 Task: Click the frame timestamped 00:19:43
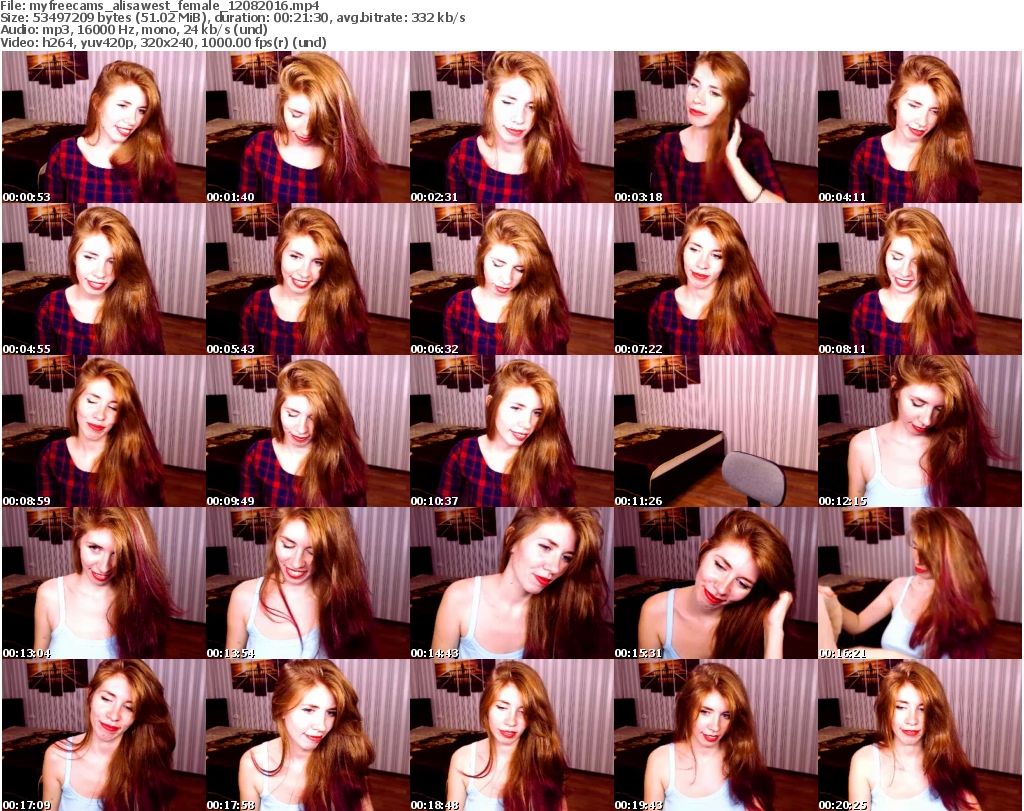point(715,735)
